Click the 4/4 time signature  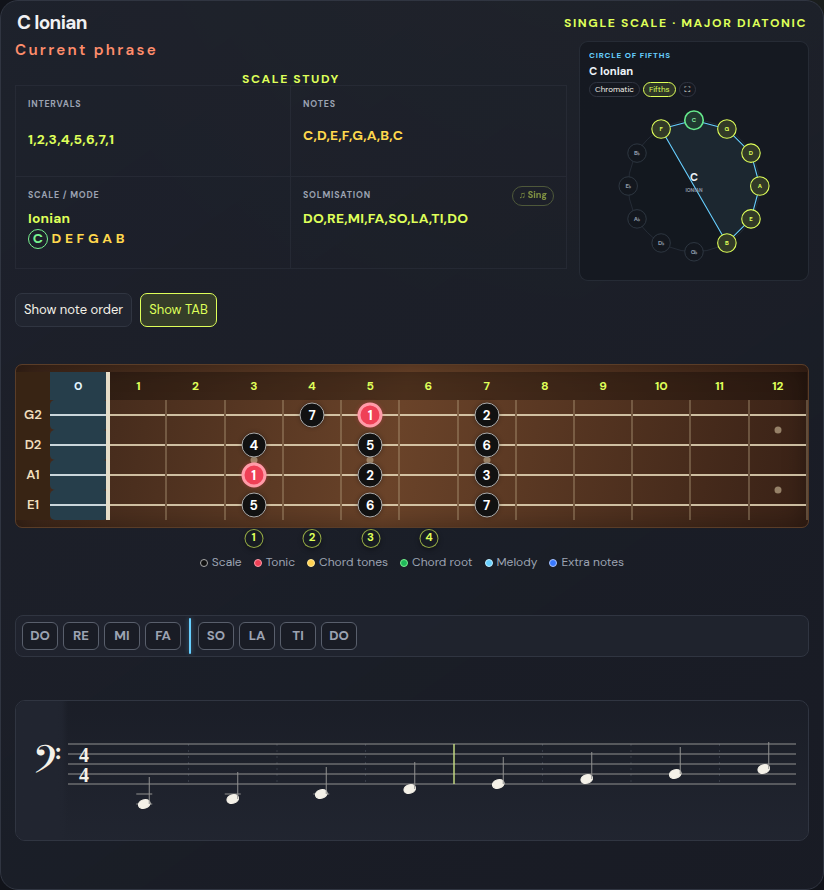tap(84, 765)
